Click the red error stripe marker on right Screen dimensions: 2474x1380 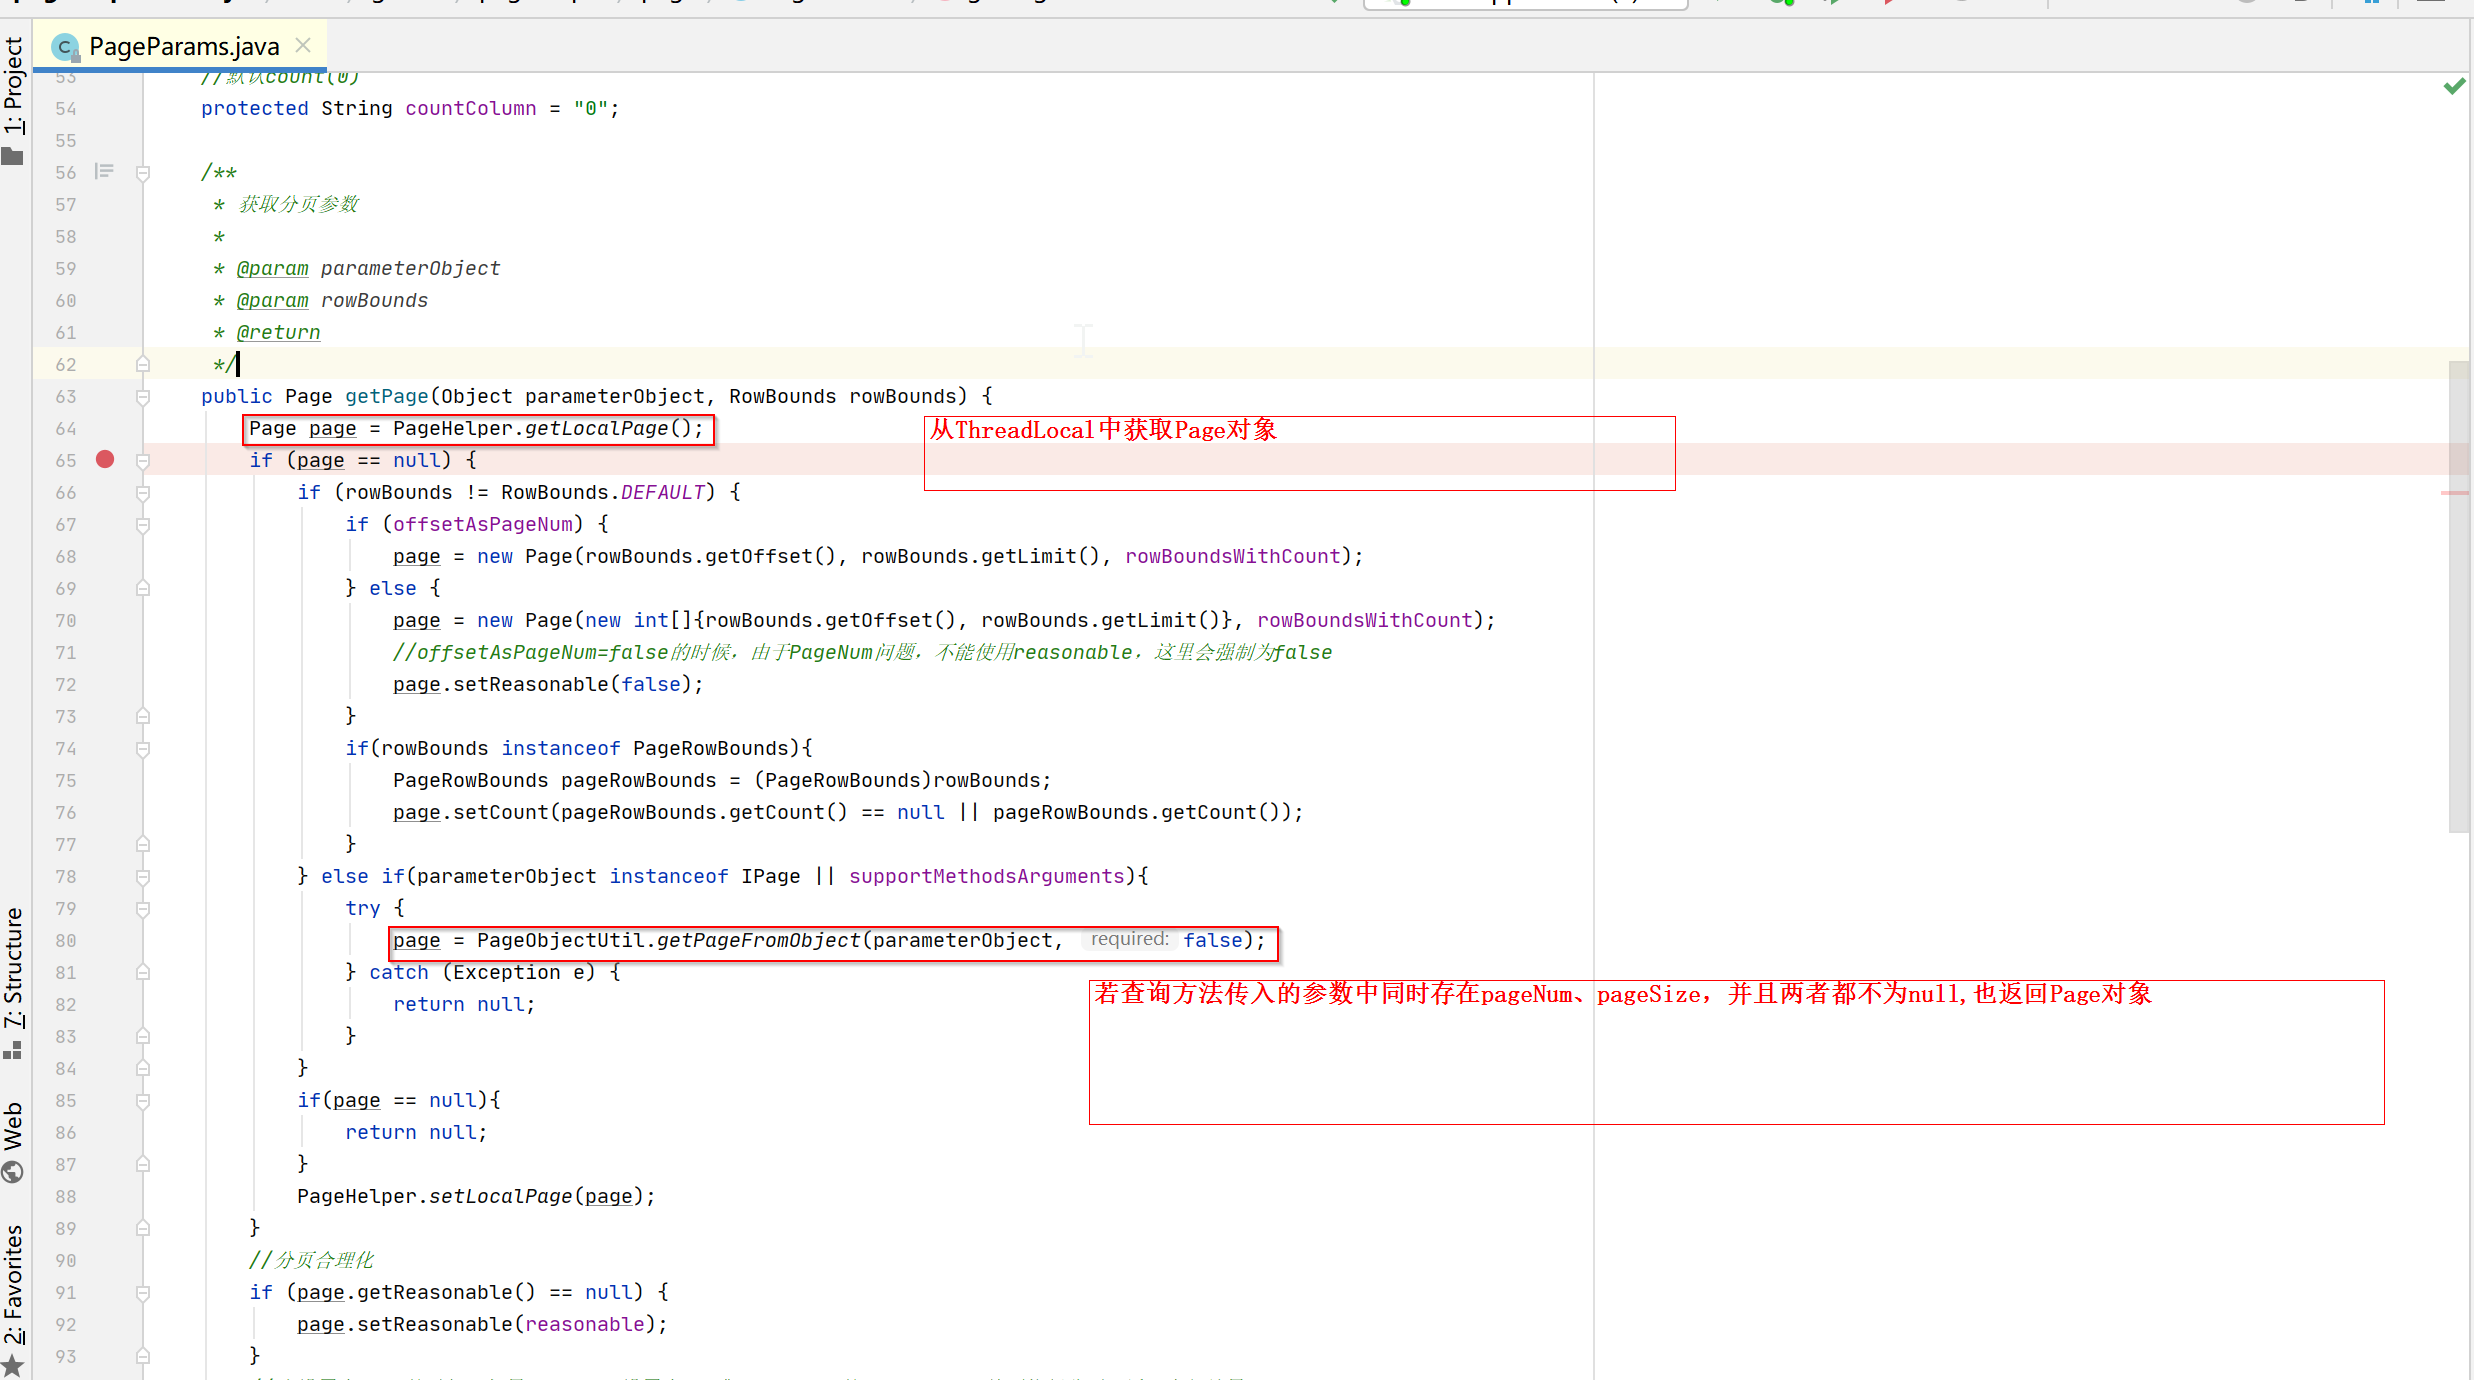(x=2453, y=493)
